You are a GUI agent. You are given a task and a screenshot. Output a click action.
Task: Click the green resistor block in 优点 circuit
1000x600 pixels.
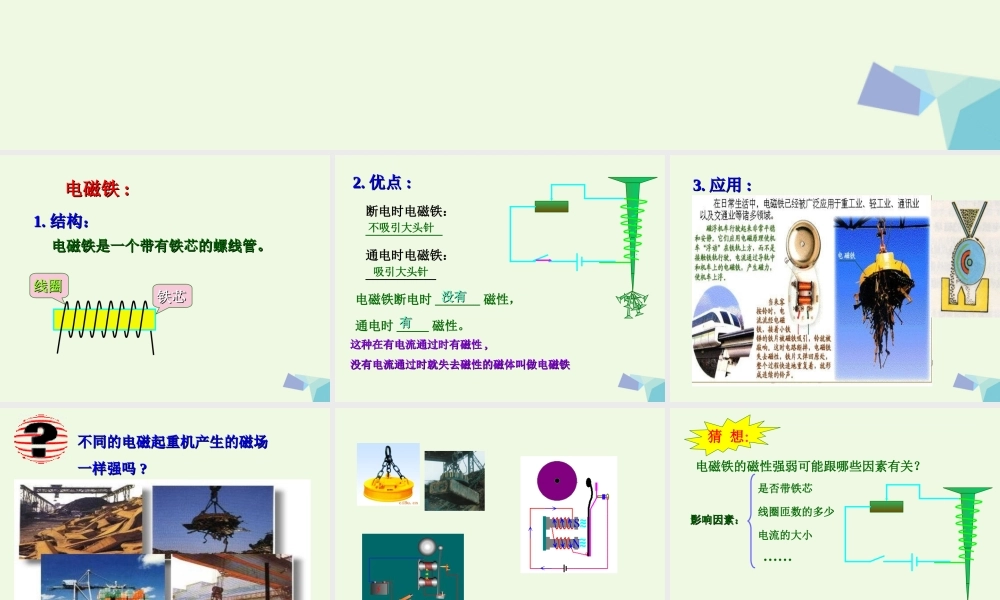tap(551, 206)
